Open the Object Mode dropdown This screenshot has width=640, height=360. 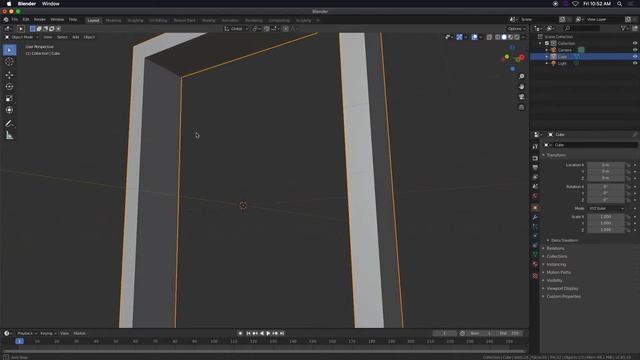(21, 37)
